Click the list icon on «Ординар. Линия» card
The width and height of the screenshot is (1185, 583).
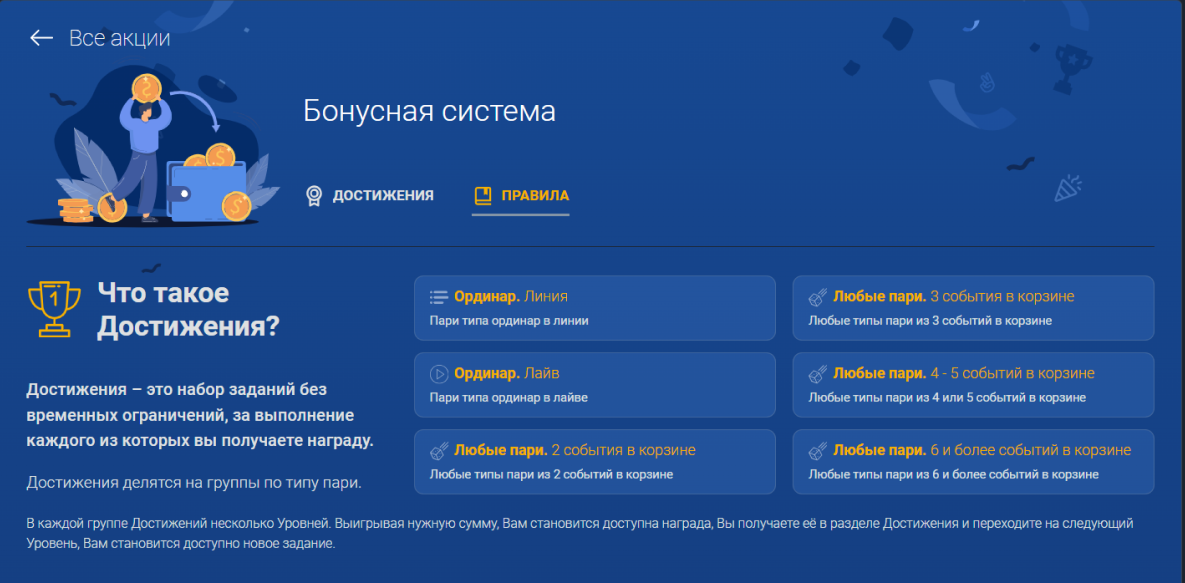(441, 295)
